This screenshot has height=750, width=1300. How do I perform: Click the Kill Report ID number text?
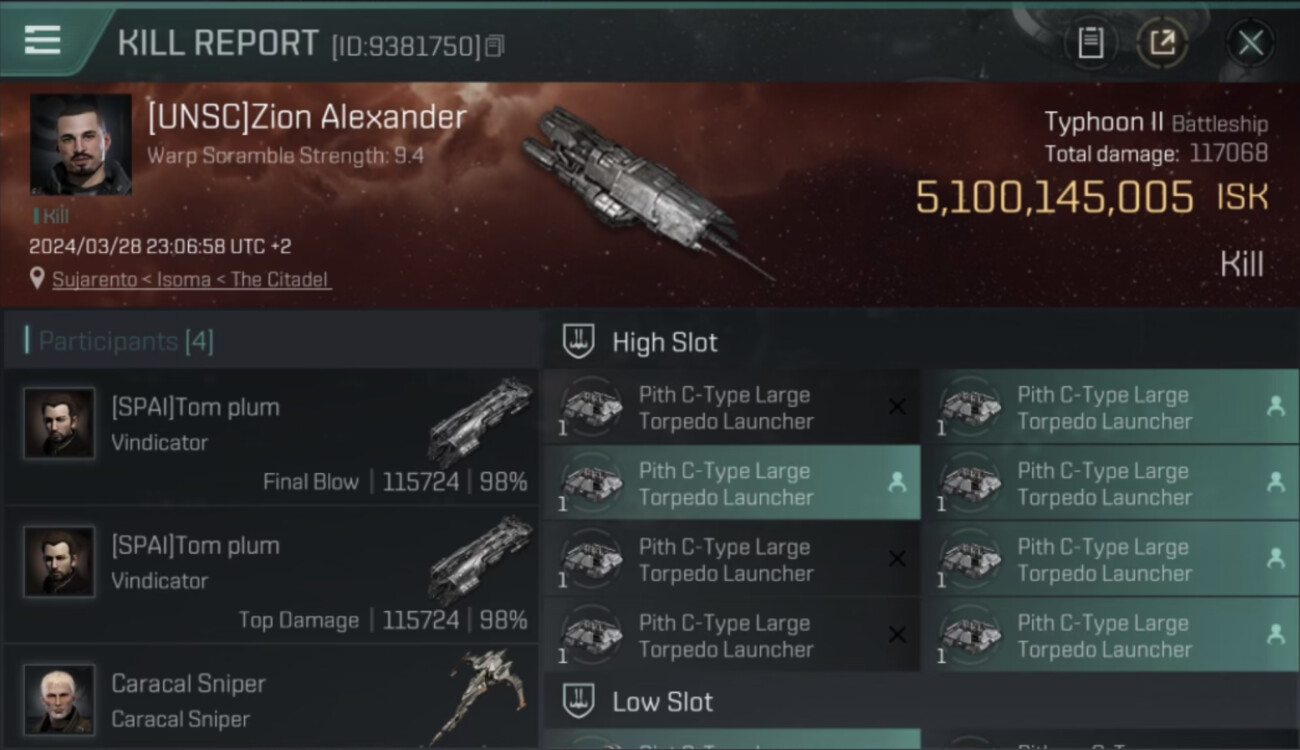click(406, 46)
